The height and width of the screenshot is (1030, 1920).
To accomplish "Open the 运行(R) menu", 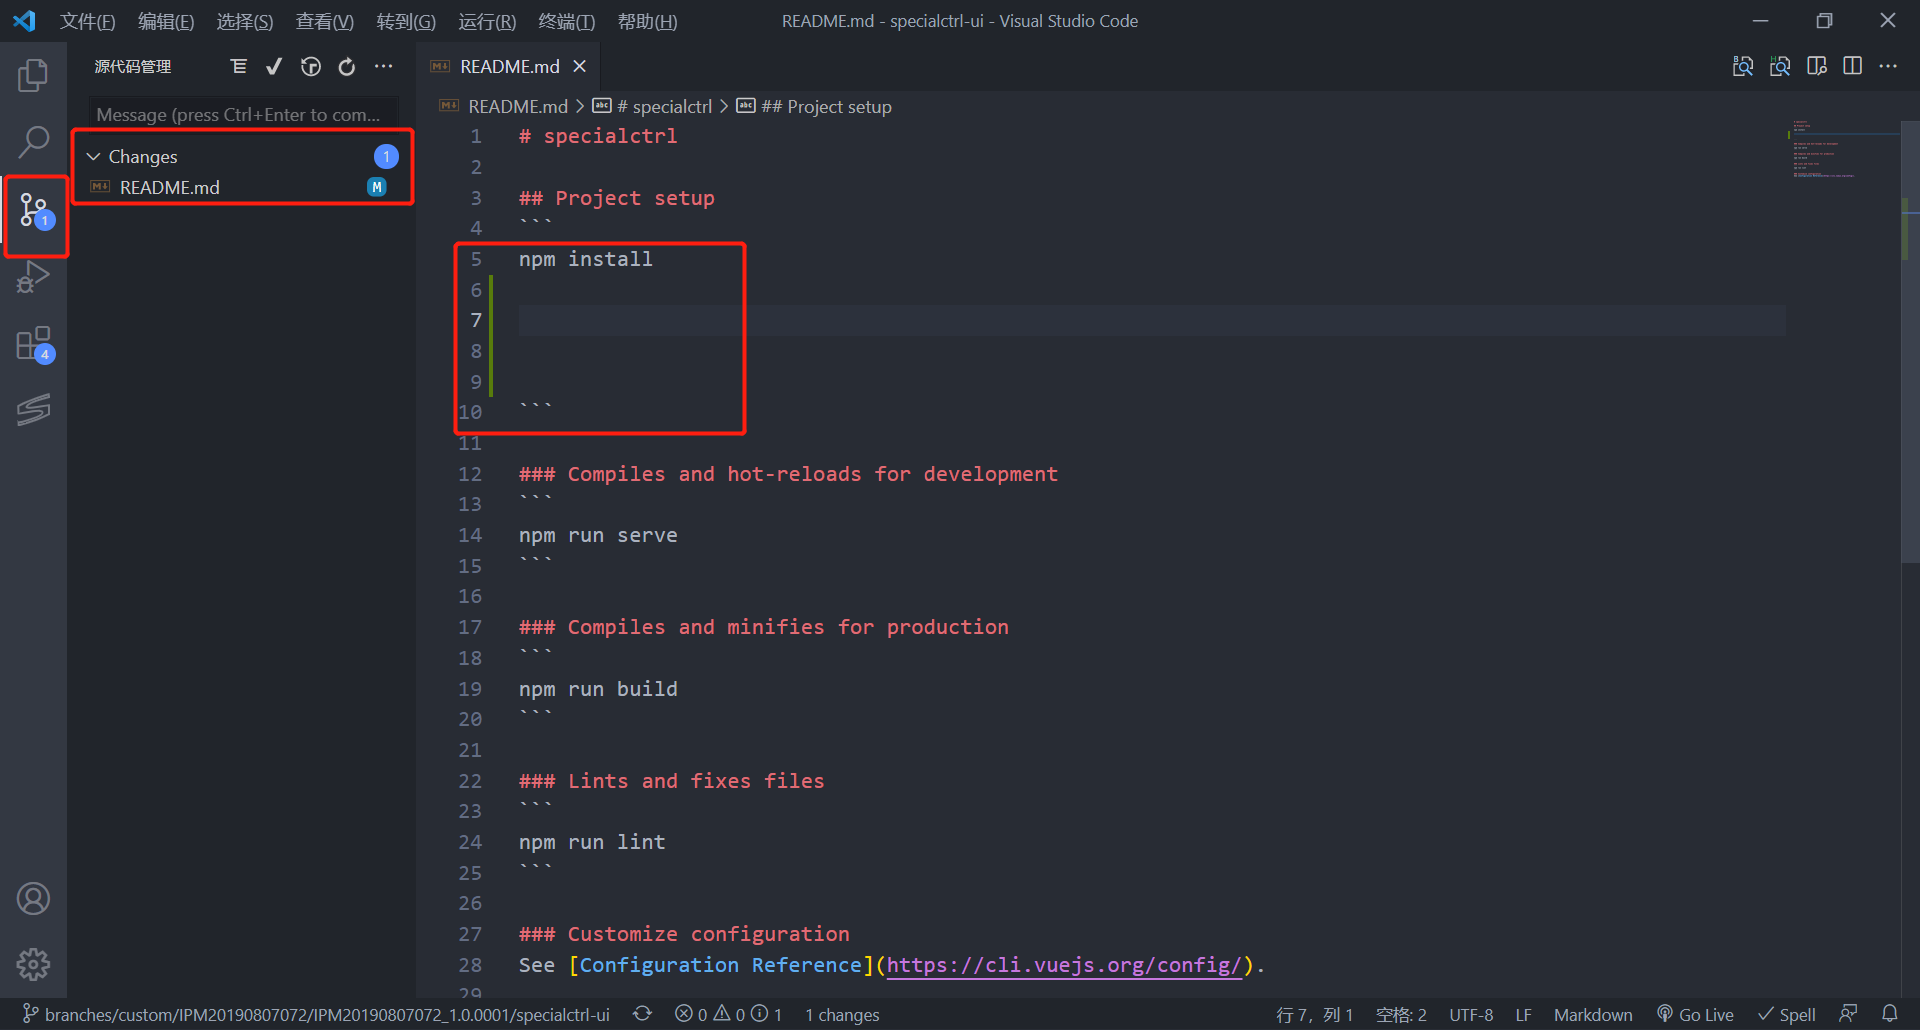I will [487, 21].
